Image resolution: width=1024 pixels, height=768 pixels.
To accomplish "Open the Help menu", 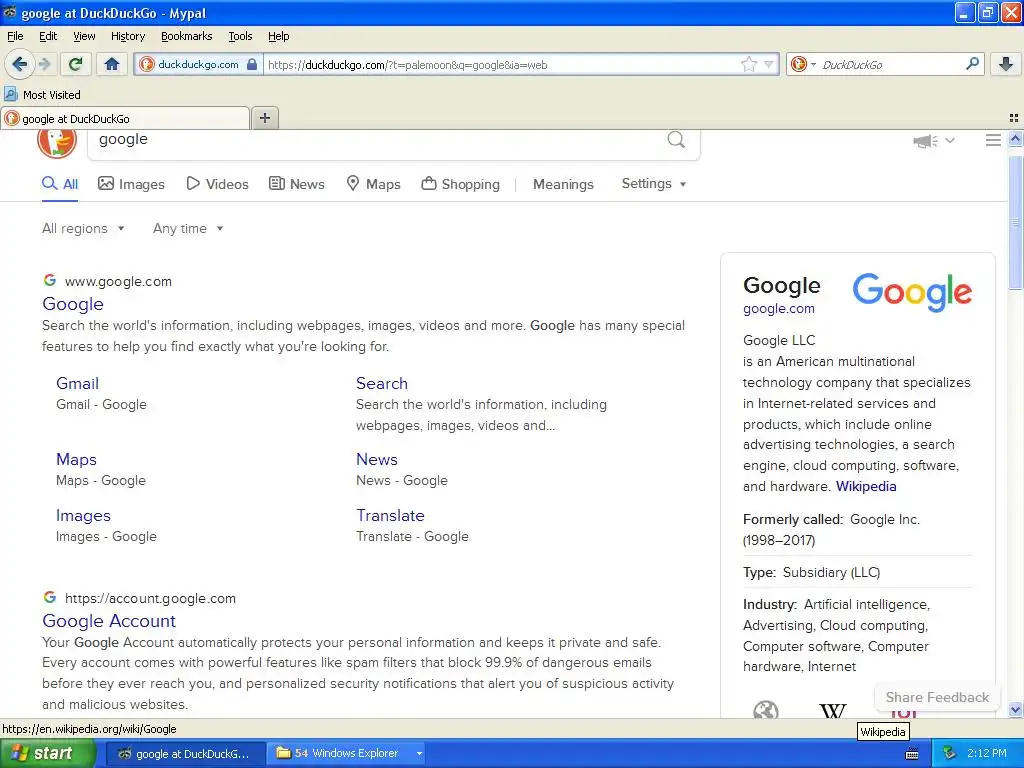I will click(278, 36).
